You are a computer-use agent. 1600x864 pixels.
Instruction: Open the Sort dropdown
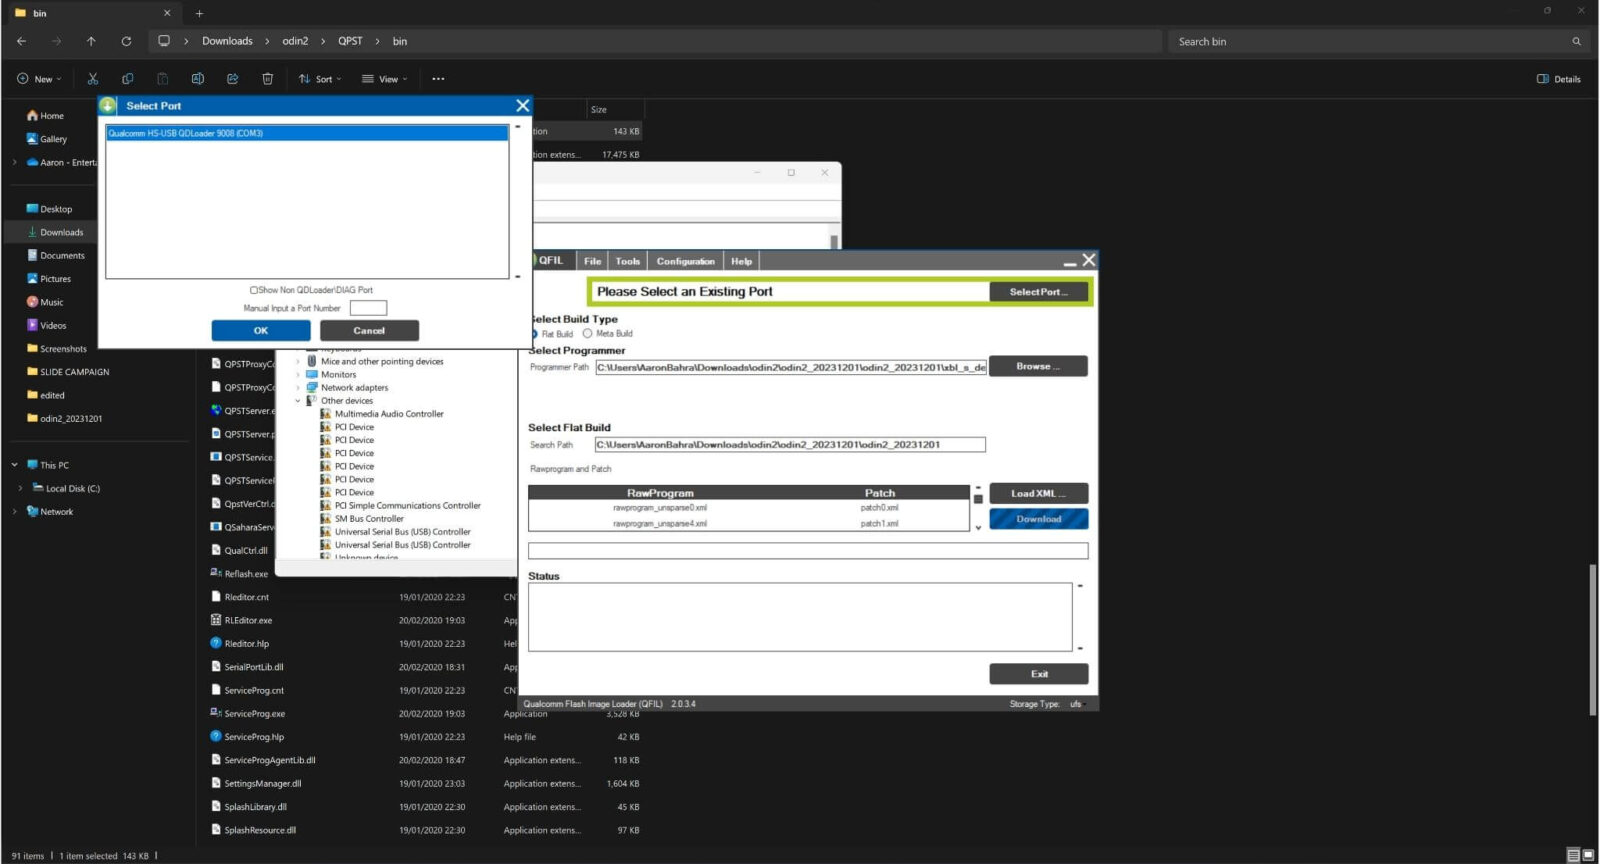(x=320, y=79)
